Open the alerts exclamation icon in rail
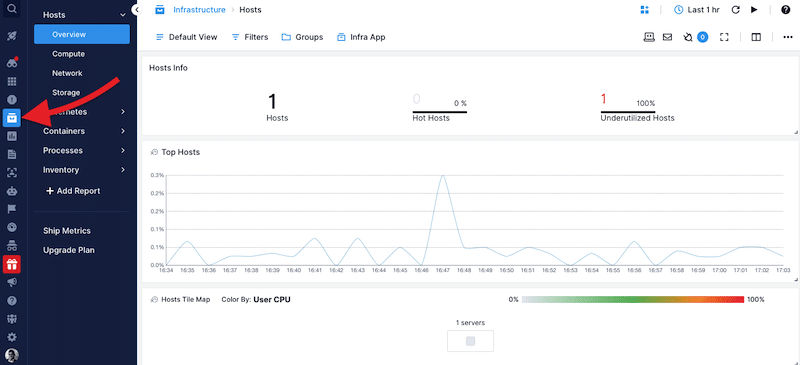The height and width of the screenshot is (365, 800). [12, 100]
